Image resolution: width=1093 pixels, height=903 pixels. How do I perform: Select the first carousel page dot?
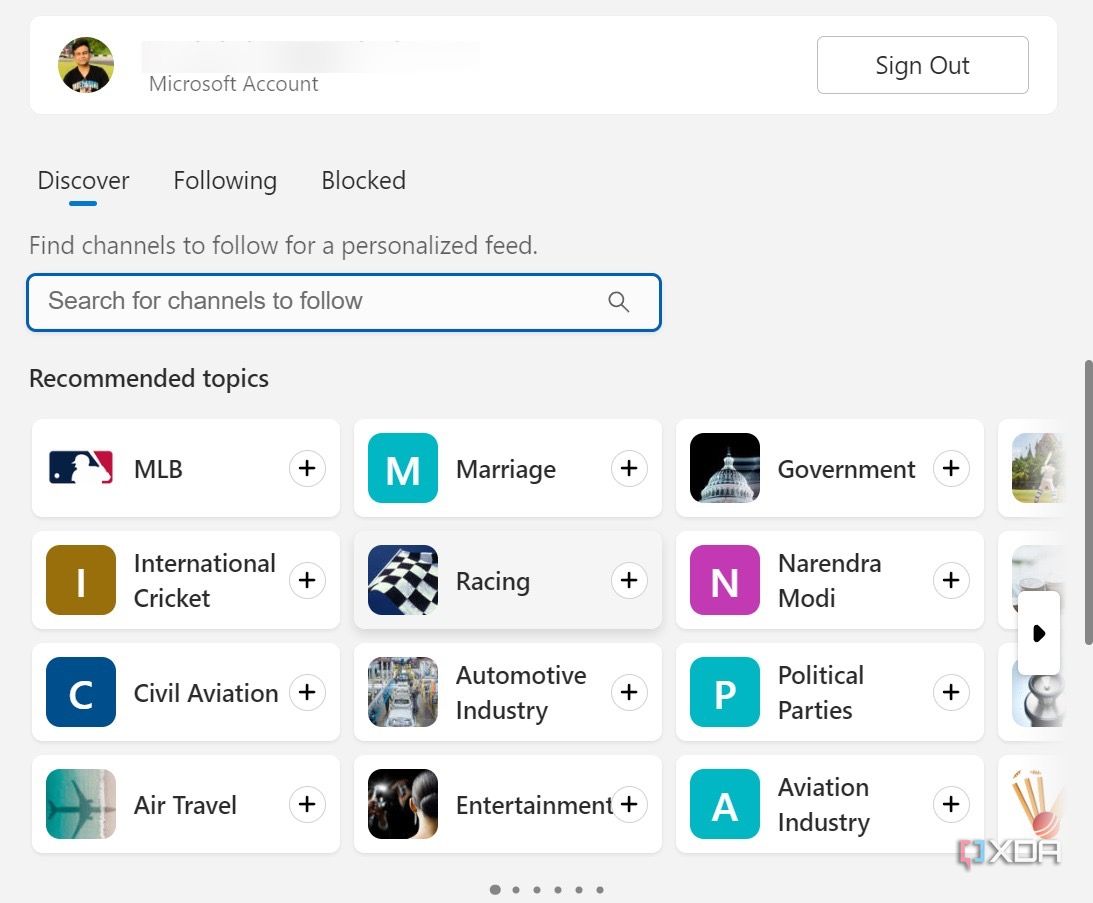[495, 890]
